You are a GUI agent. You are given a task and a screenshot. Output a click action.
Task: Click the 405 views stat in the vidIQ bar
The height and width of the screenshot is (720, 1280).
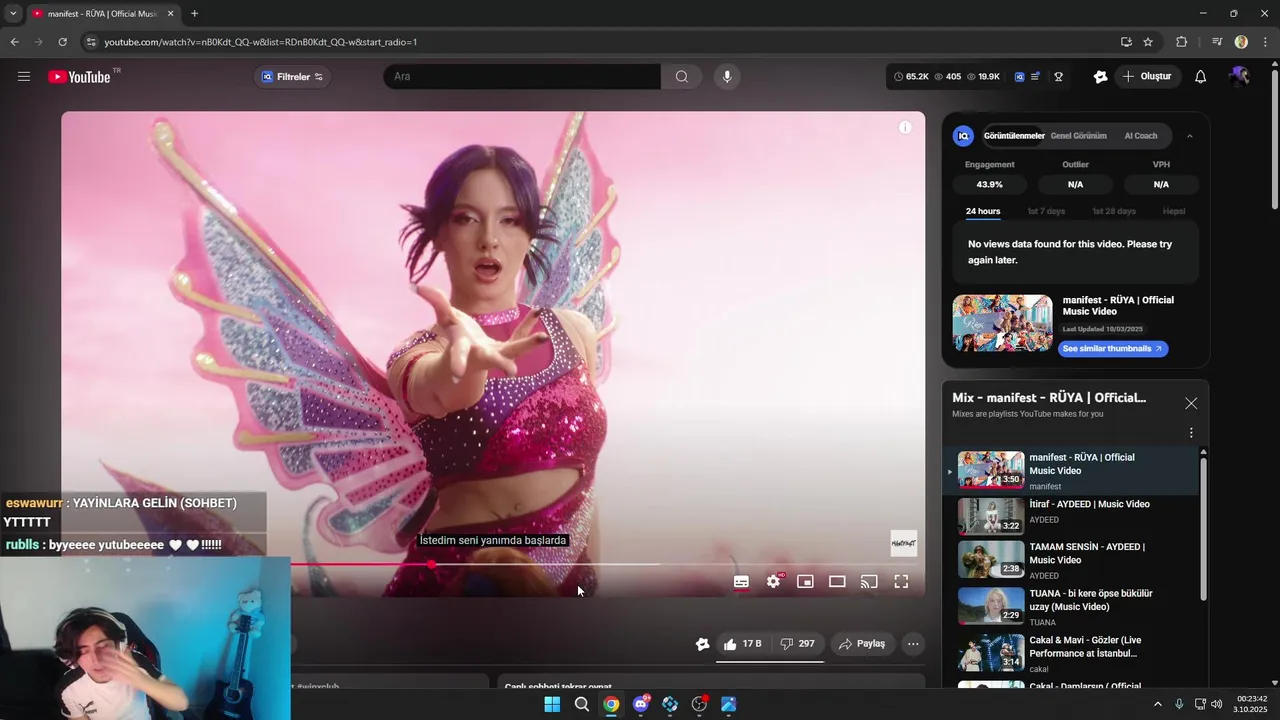click(947, 77)
